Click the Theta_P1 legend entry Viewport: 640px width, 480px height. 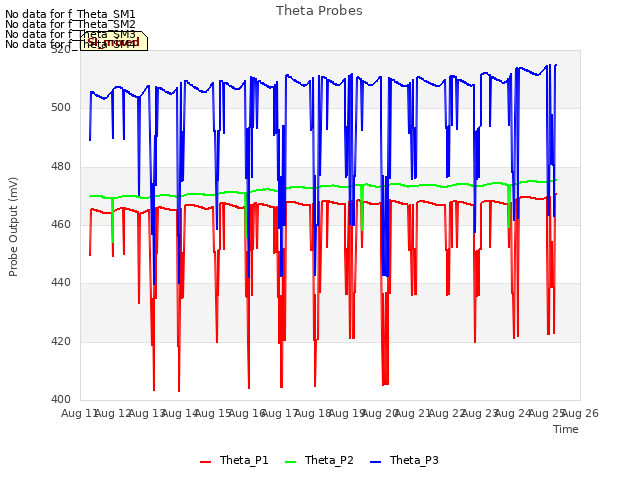(x=234, y=460)
